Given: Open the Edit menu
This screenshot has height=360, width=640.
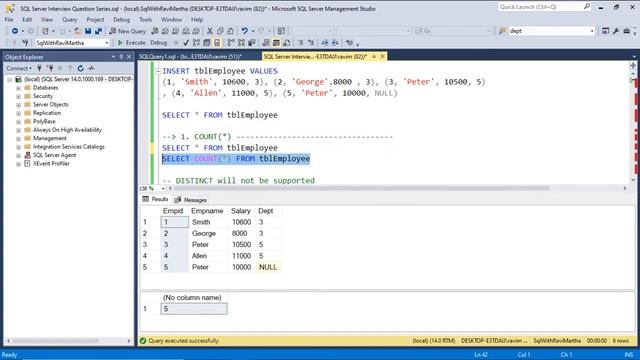Looking at the screenshot, I should [x=27, y=20].
